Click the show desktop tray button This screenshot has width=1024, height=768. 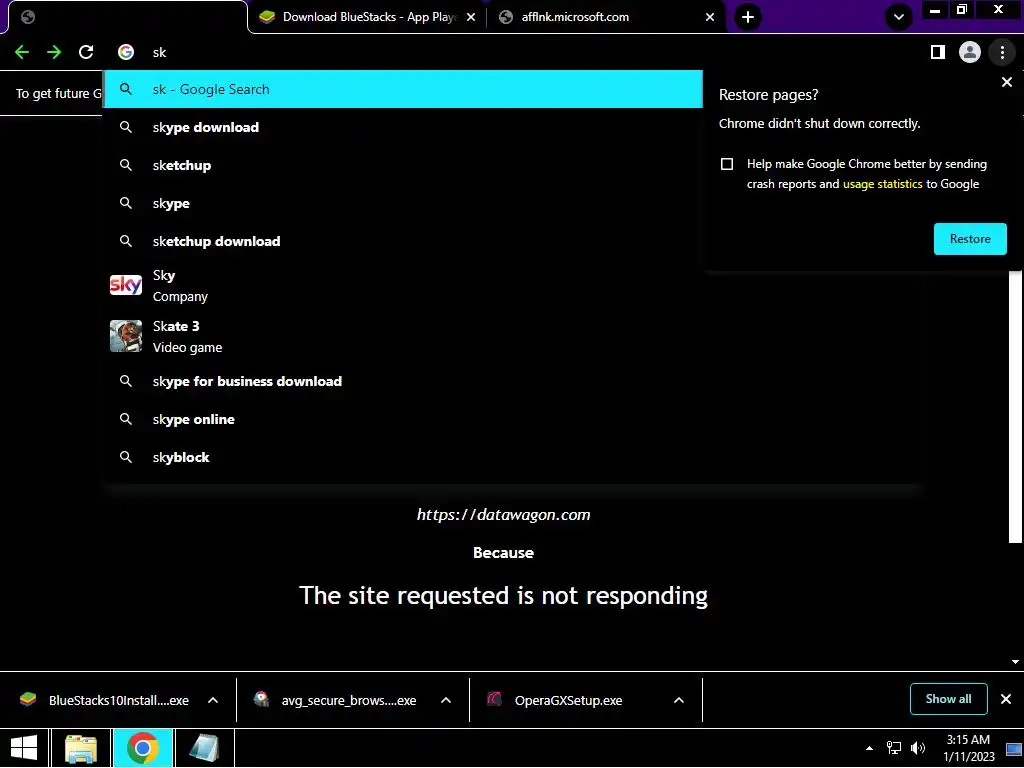pos(1014,748)
